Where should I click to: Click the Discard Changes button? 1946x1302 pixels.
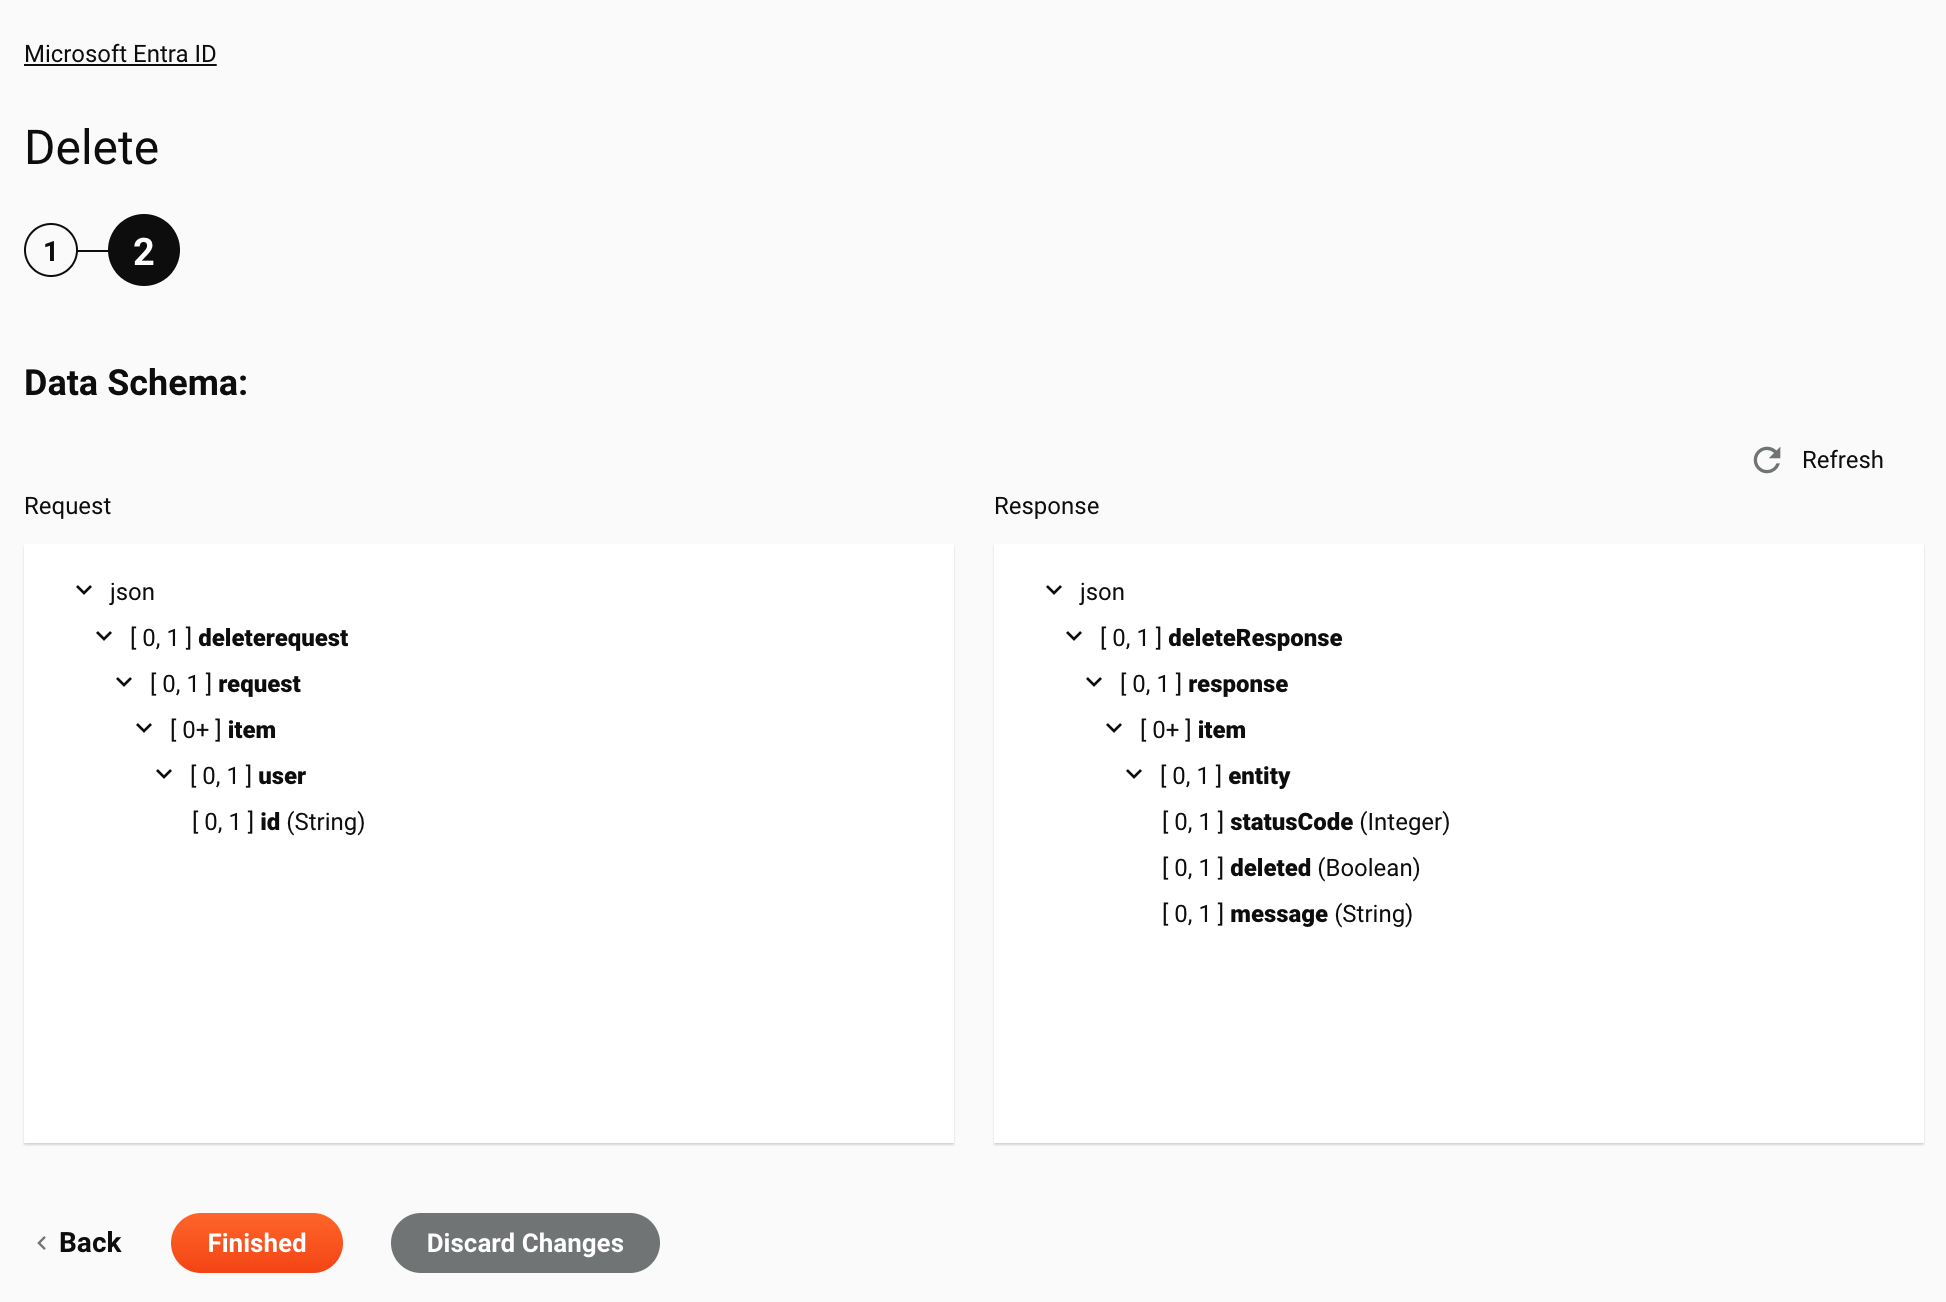click(525, 1242)
